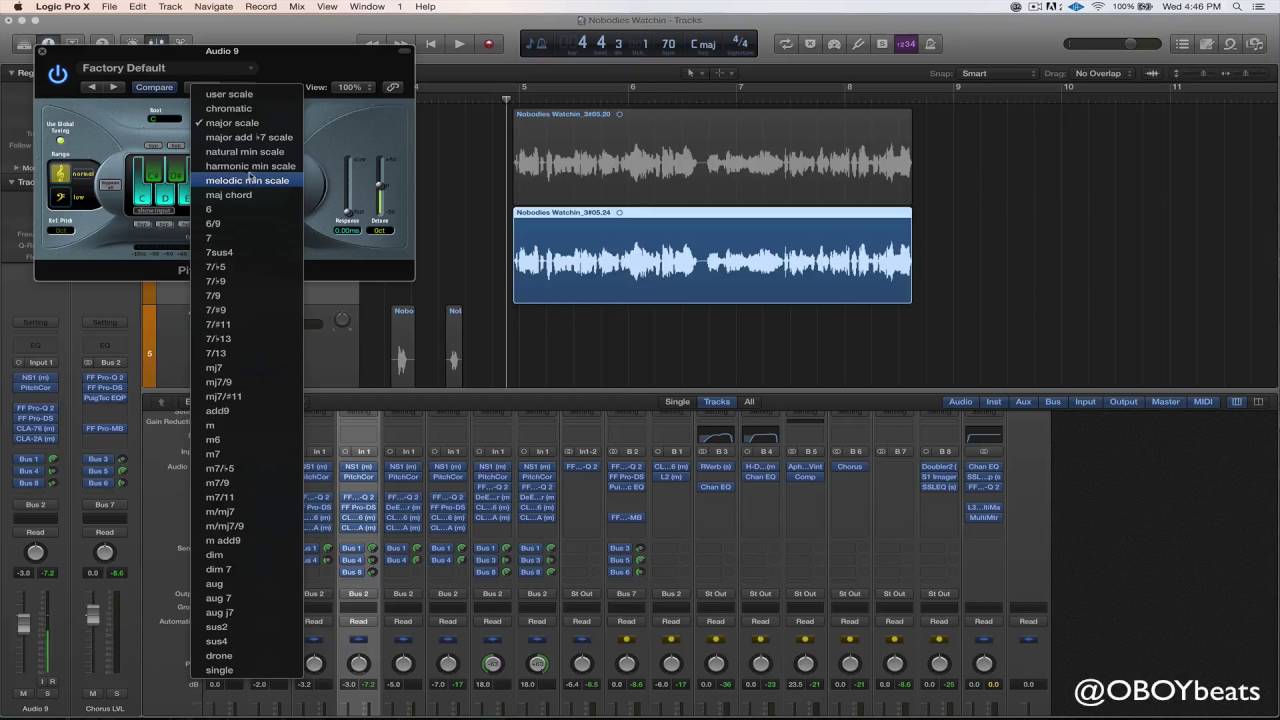1280x720 pixels.
Task: Adjust the Detune slider in the plugin
Action: (380, 185)
